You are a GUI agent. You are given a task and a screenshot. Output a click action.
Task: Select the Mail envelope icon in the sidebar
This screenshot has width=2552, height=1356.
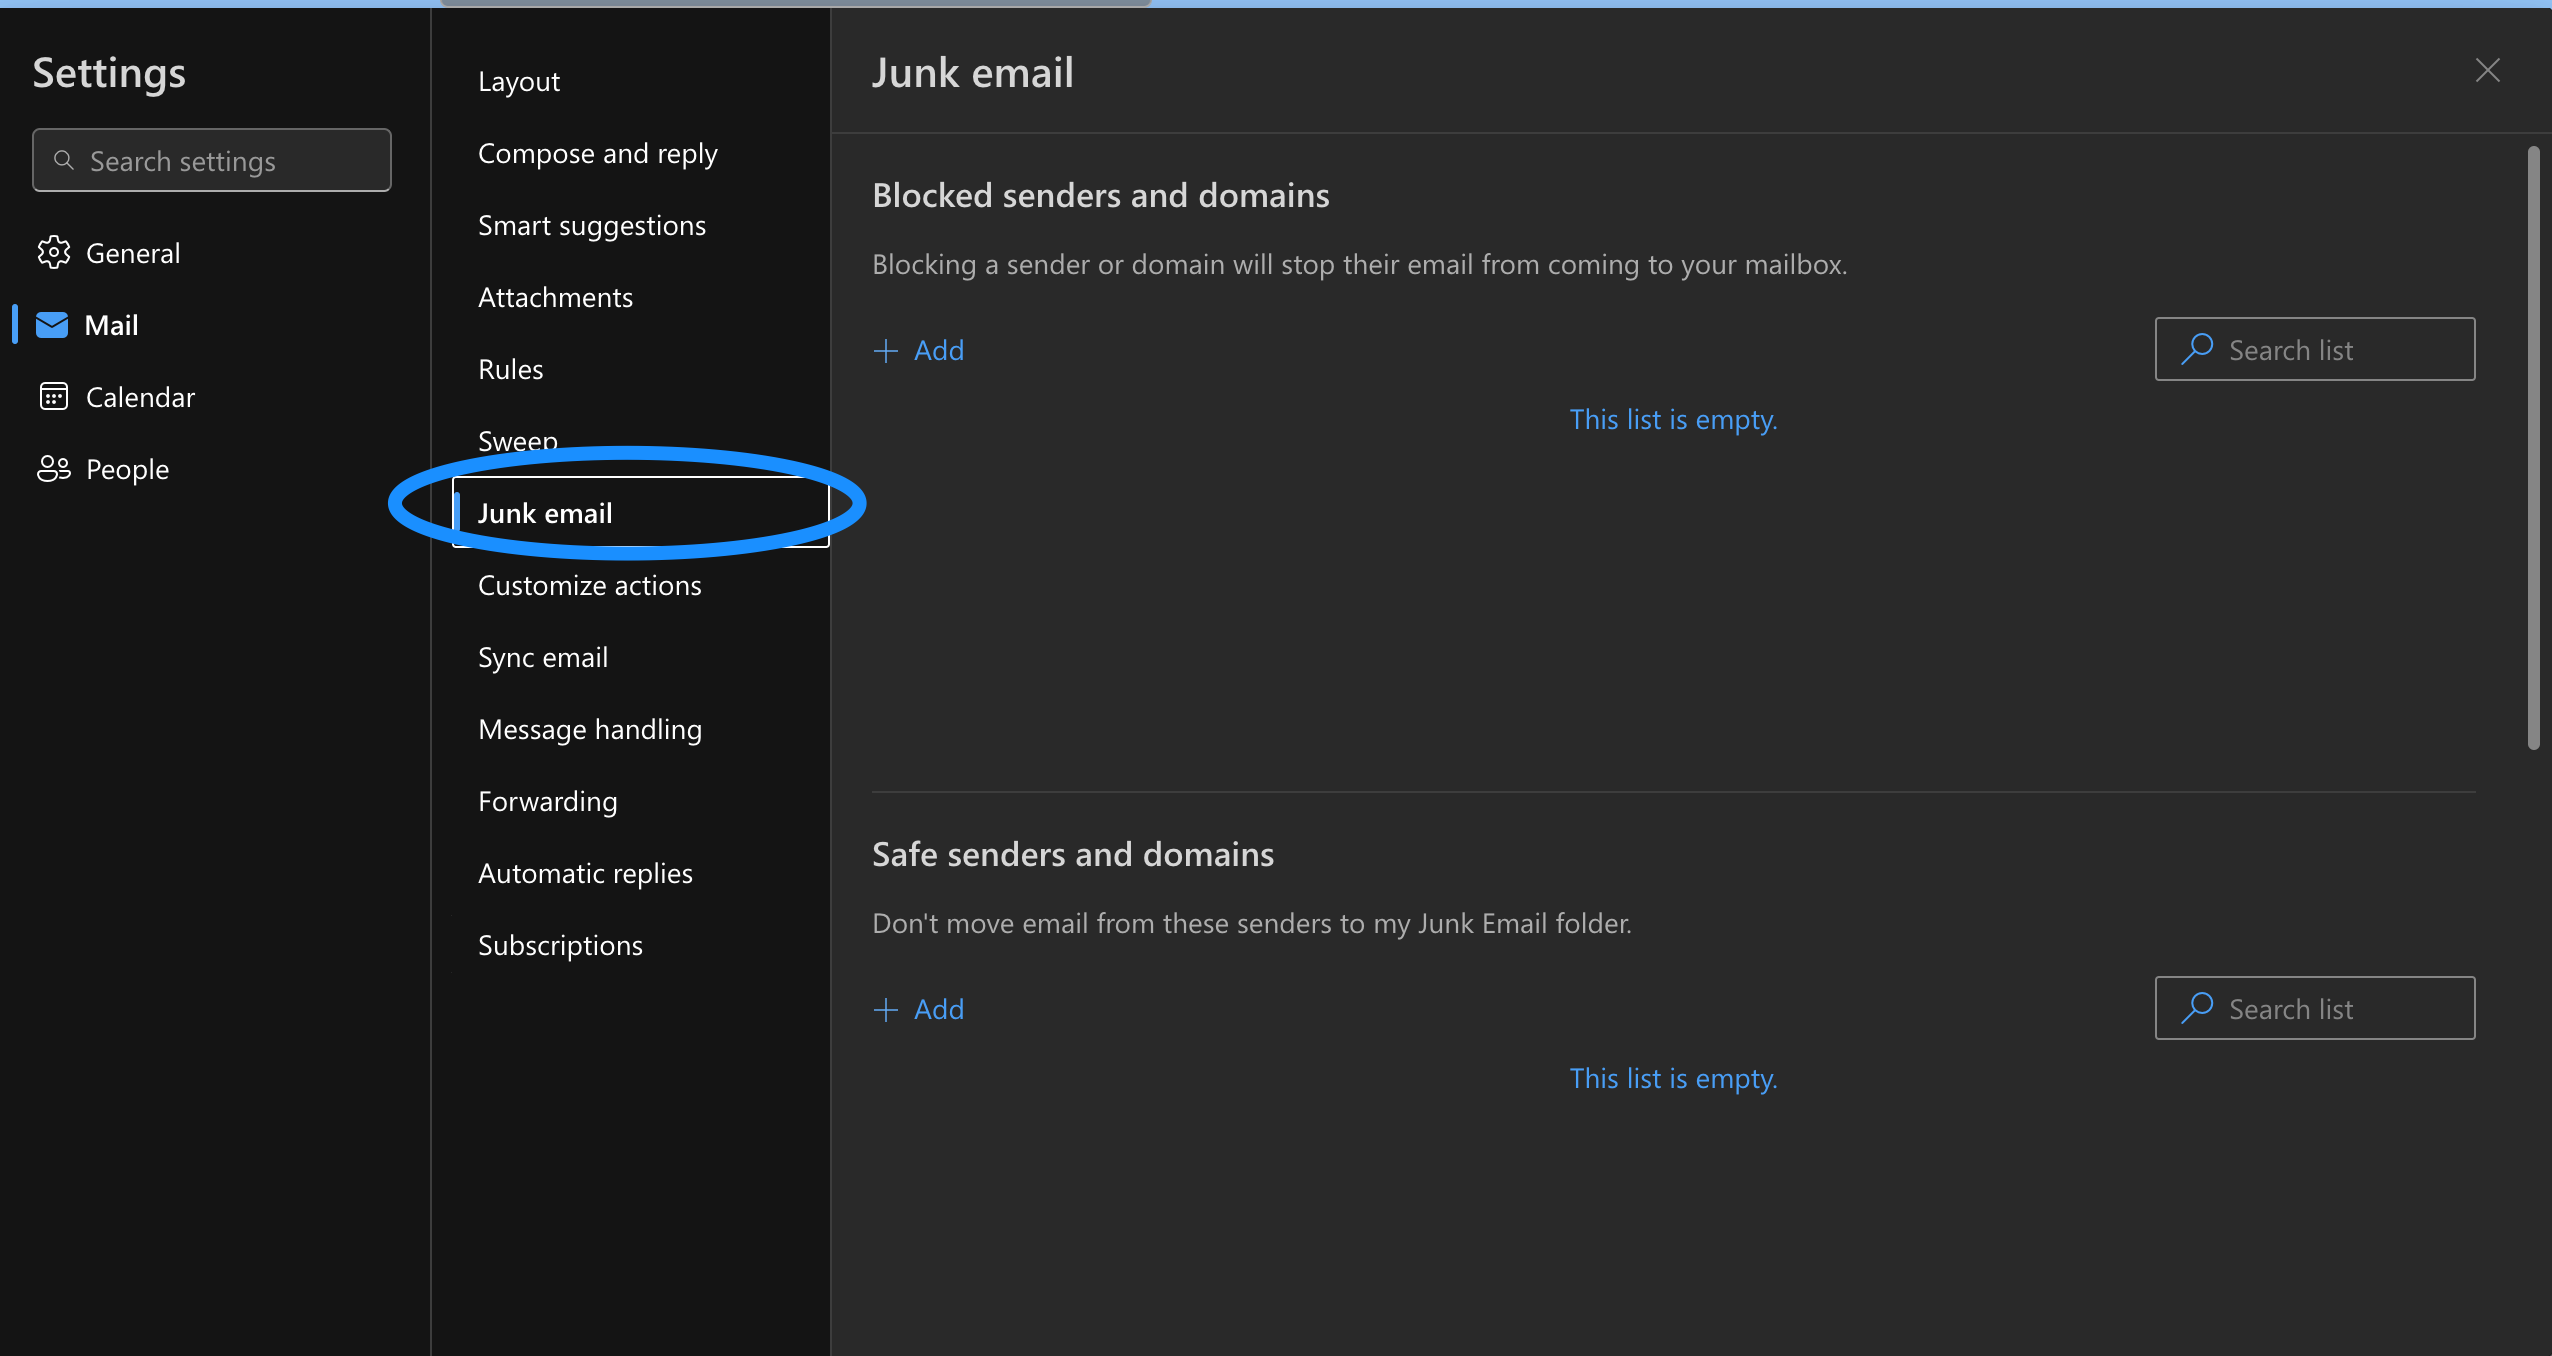click(53, 324)
